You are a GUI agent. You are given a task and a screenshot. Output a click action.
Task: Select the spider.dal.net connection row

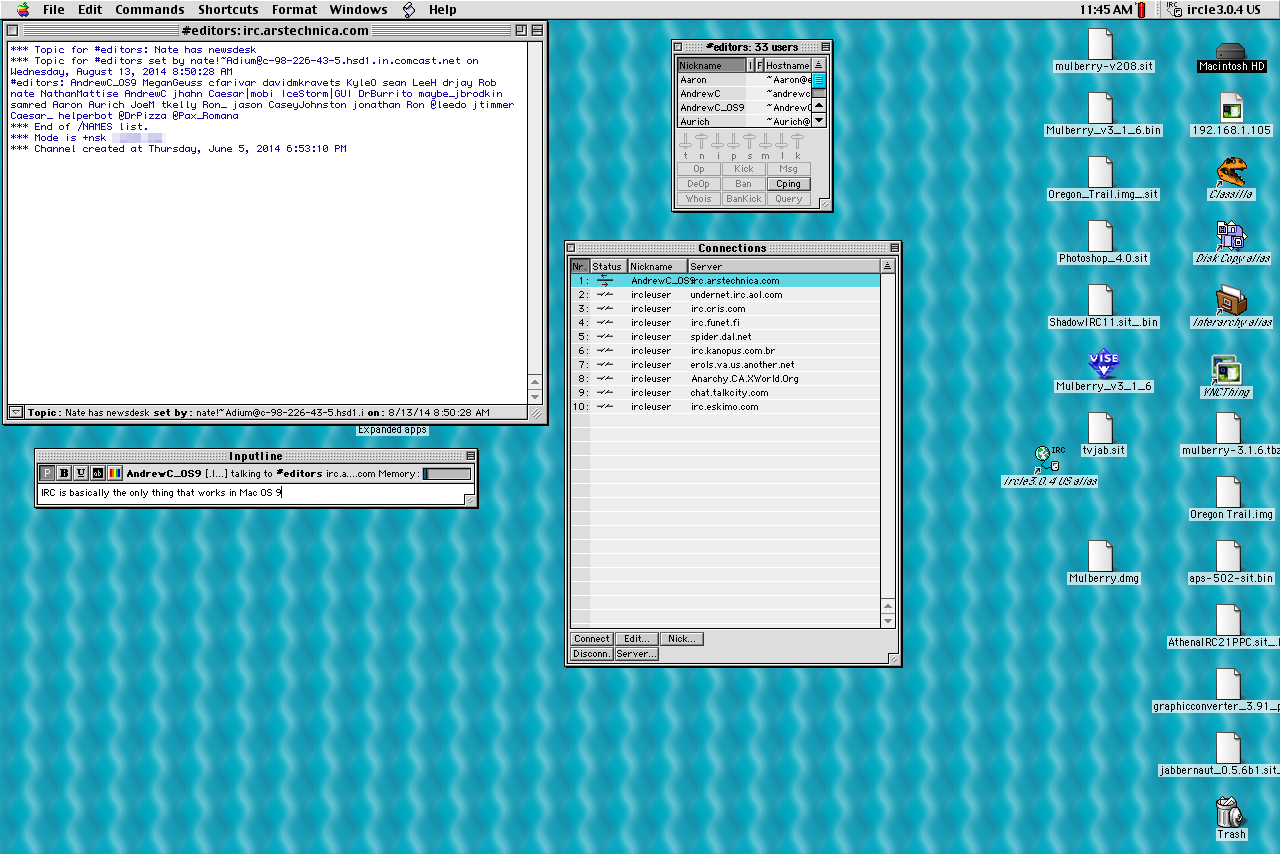[725, 337]
